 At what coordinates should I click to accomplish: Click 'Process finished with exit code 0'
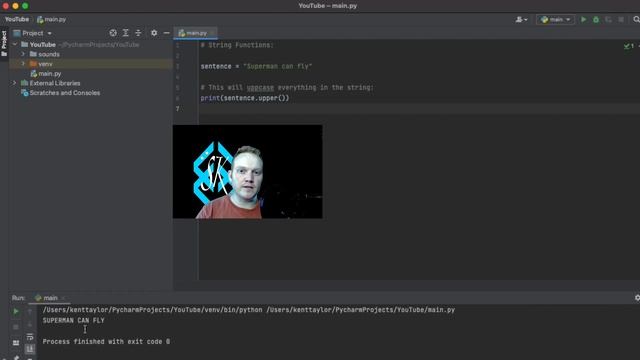(x=106, y=342)
